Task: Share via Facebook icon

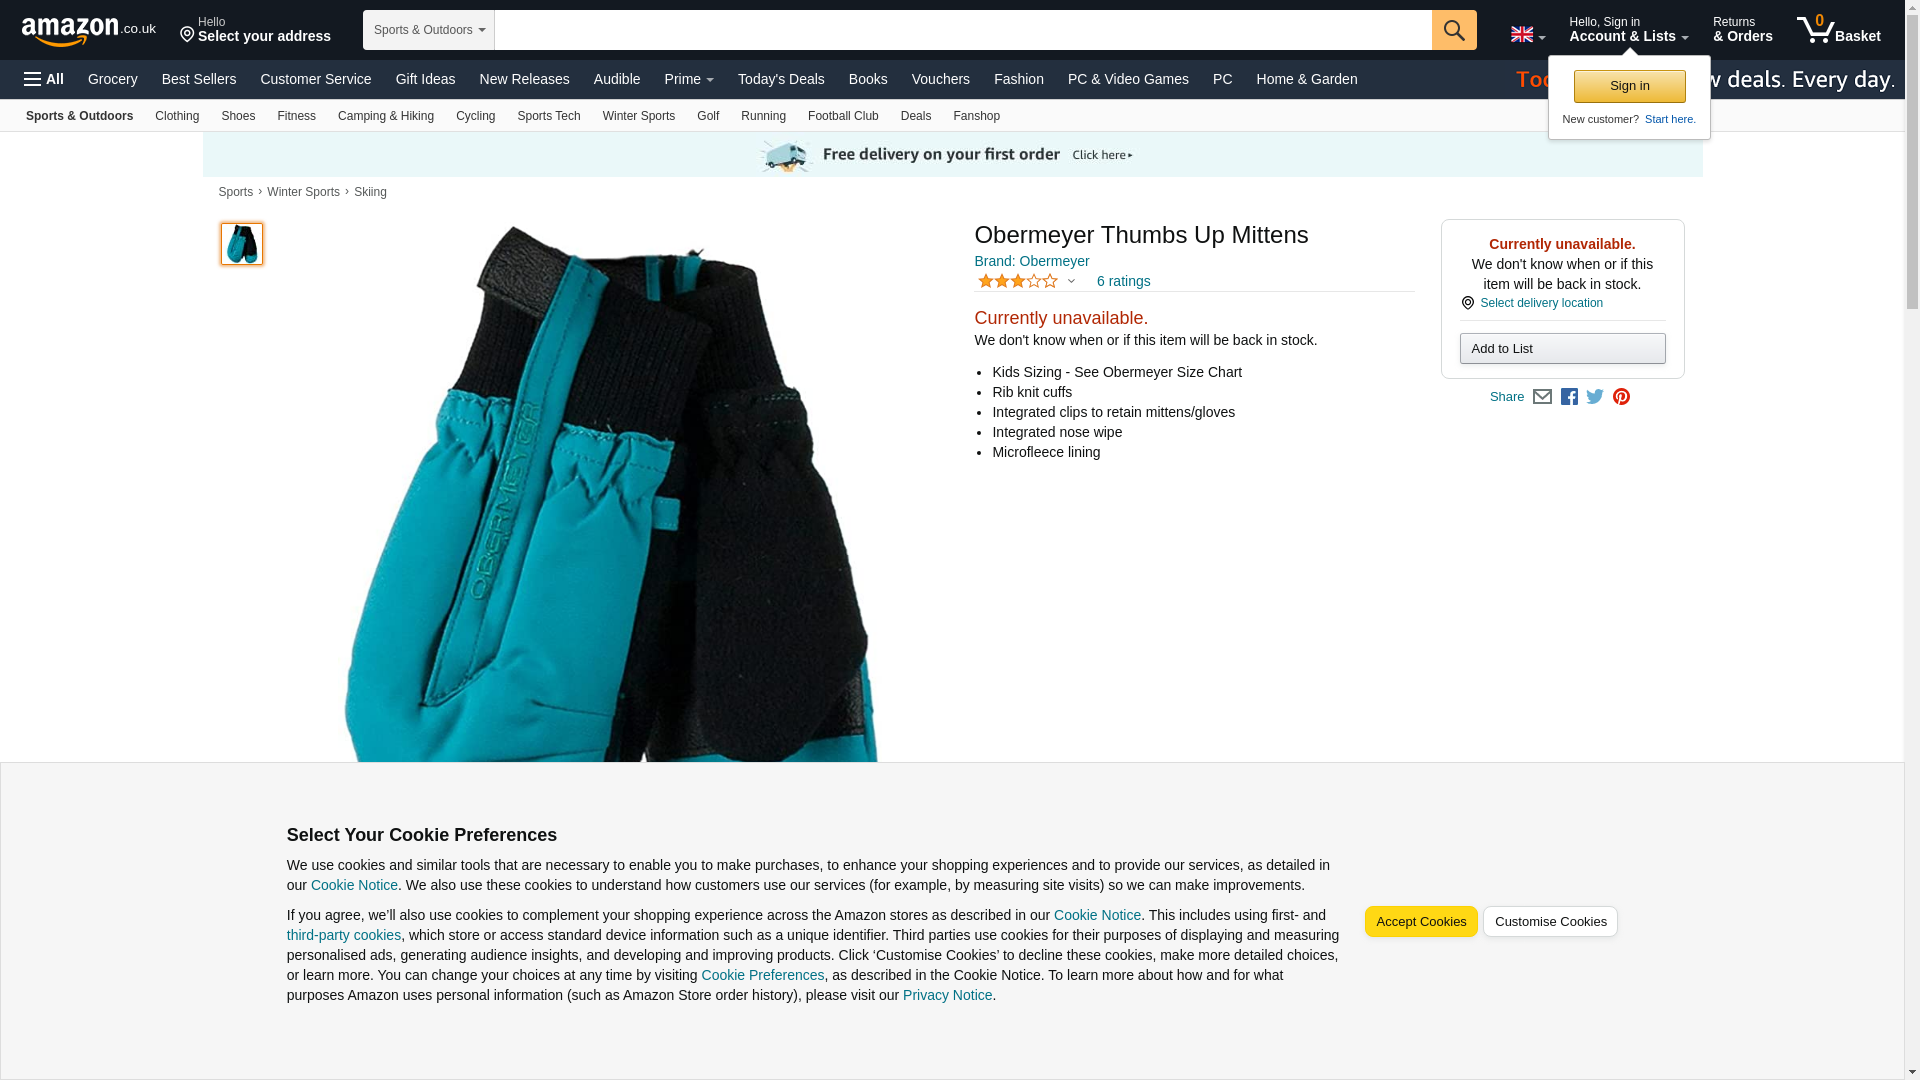Action: pos(1569,397)
